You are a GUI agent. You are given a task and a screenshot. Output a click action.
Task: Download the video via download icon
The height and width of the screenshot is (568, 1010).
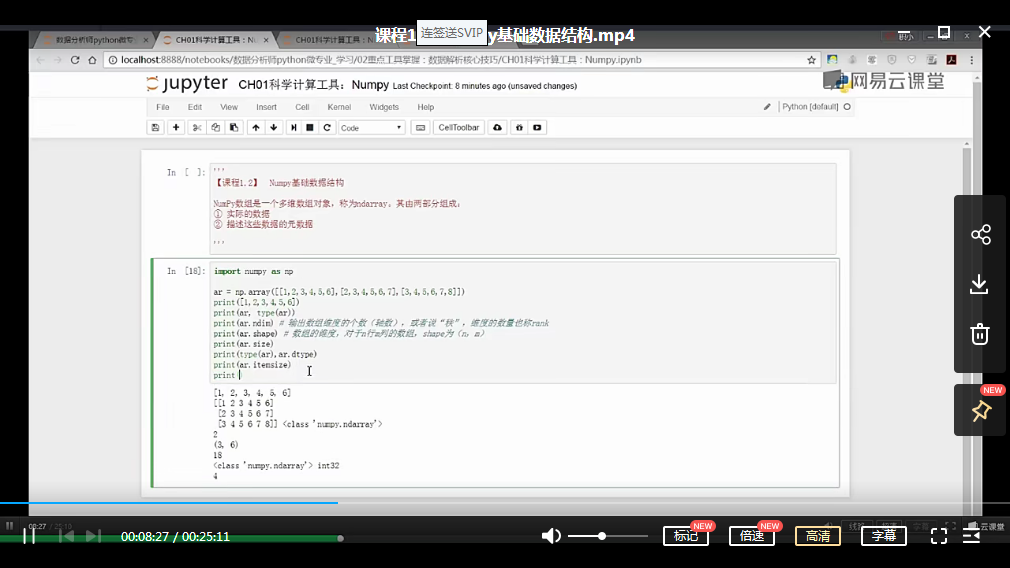tap(980, 284)
